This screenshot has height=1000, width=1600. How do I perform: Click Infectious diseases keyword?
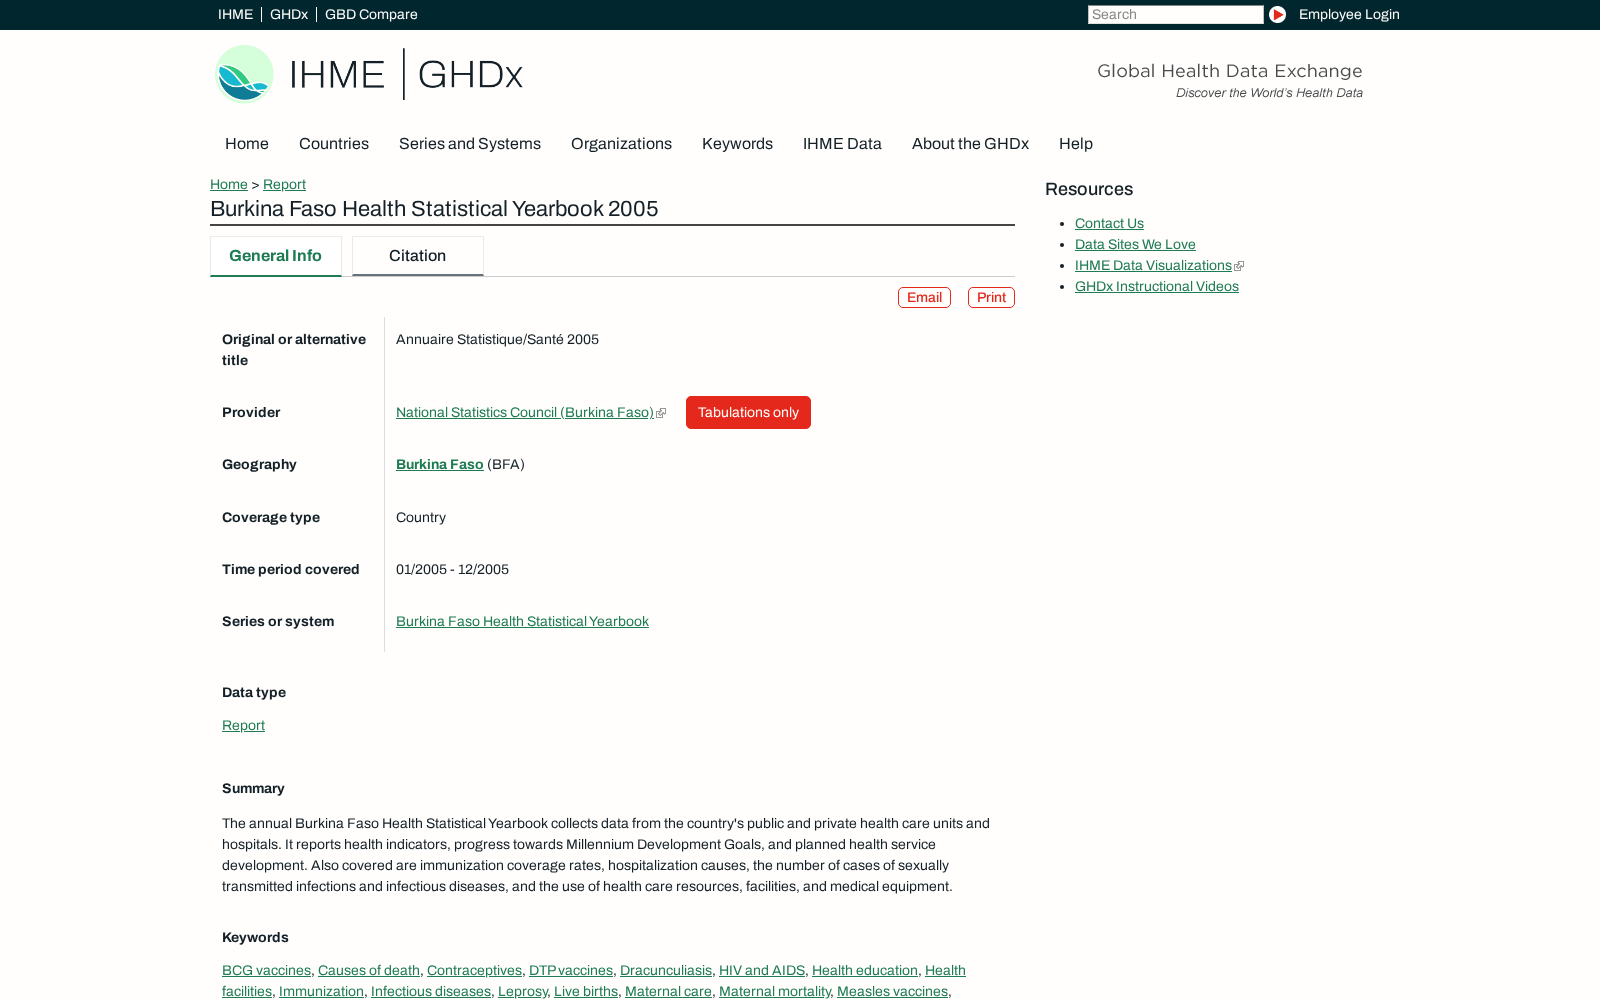click(x=431, y=991)
